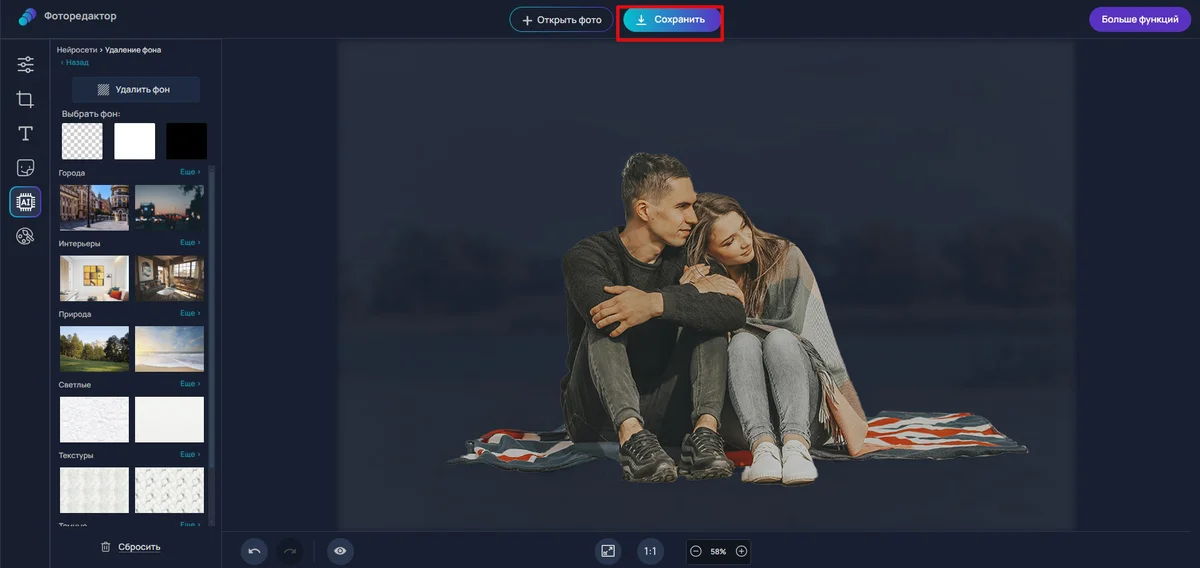Select the Text tool
This screenshot has width=1200, height=568.
tap(25, 134)
